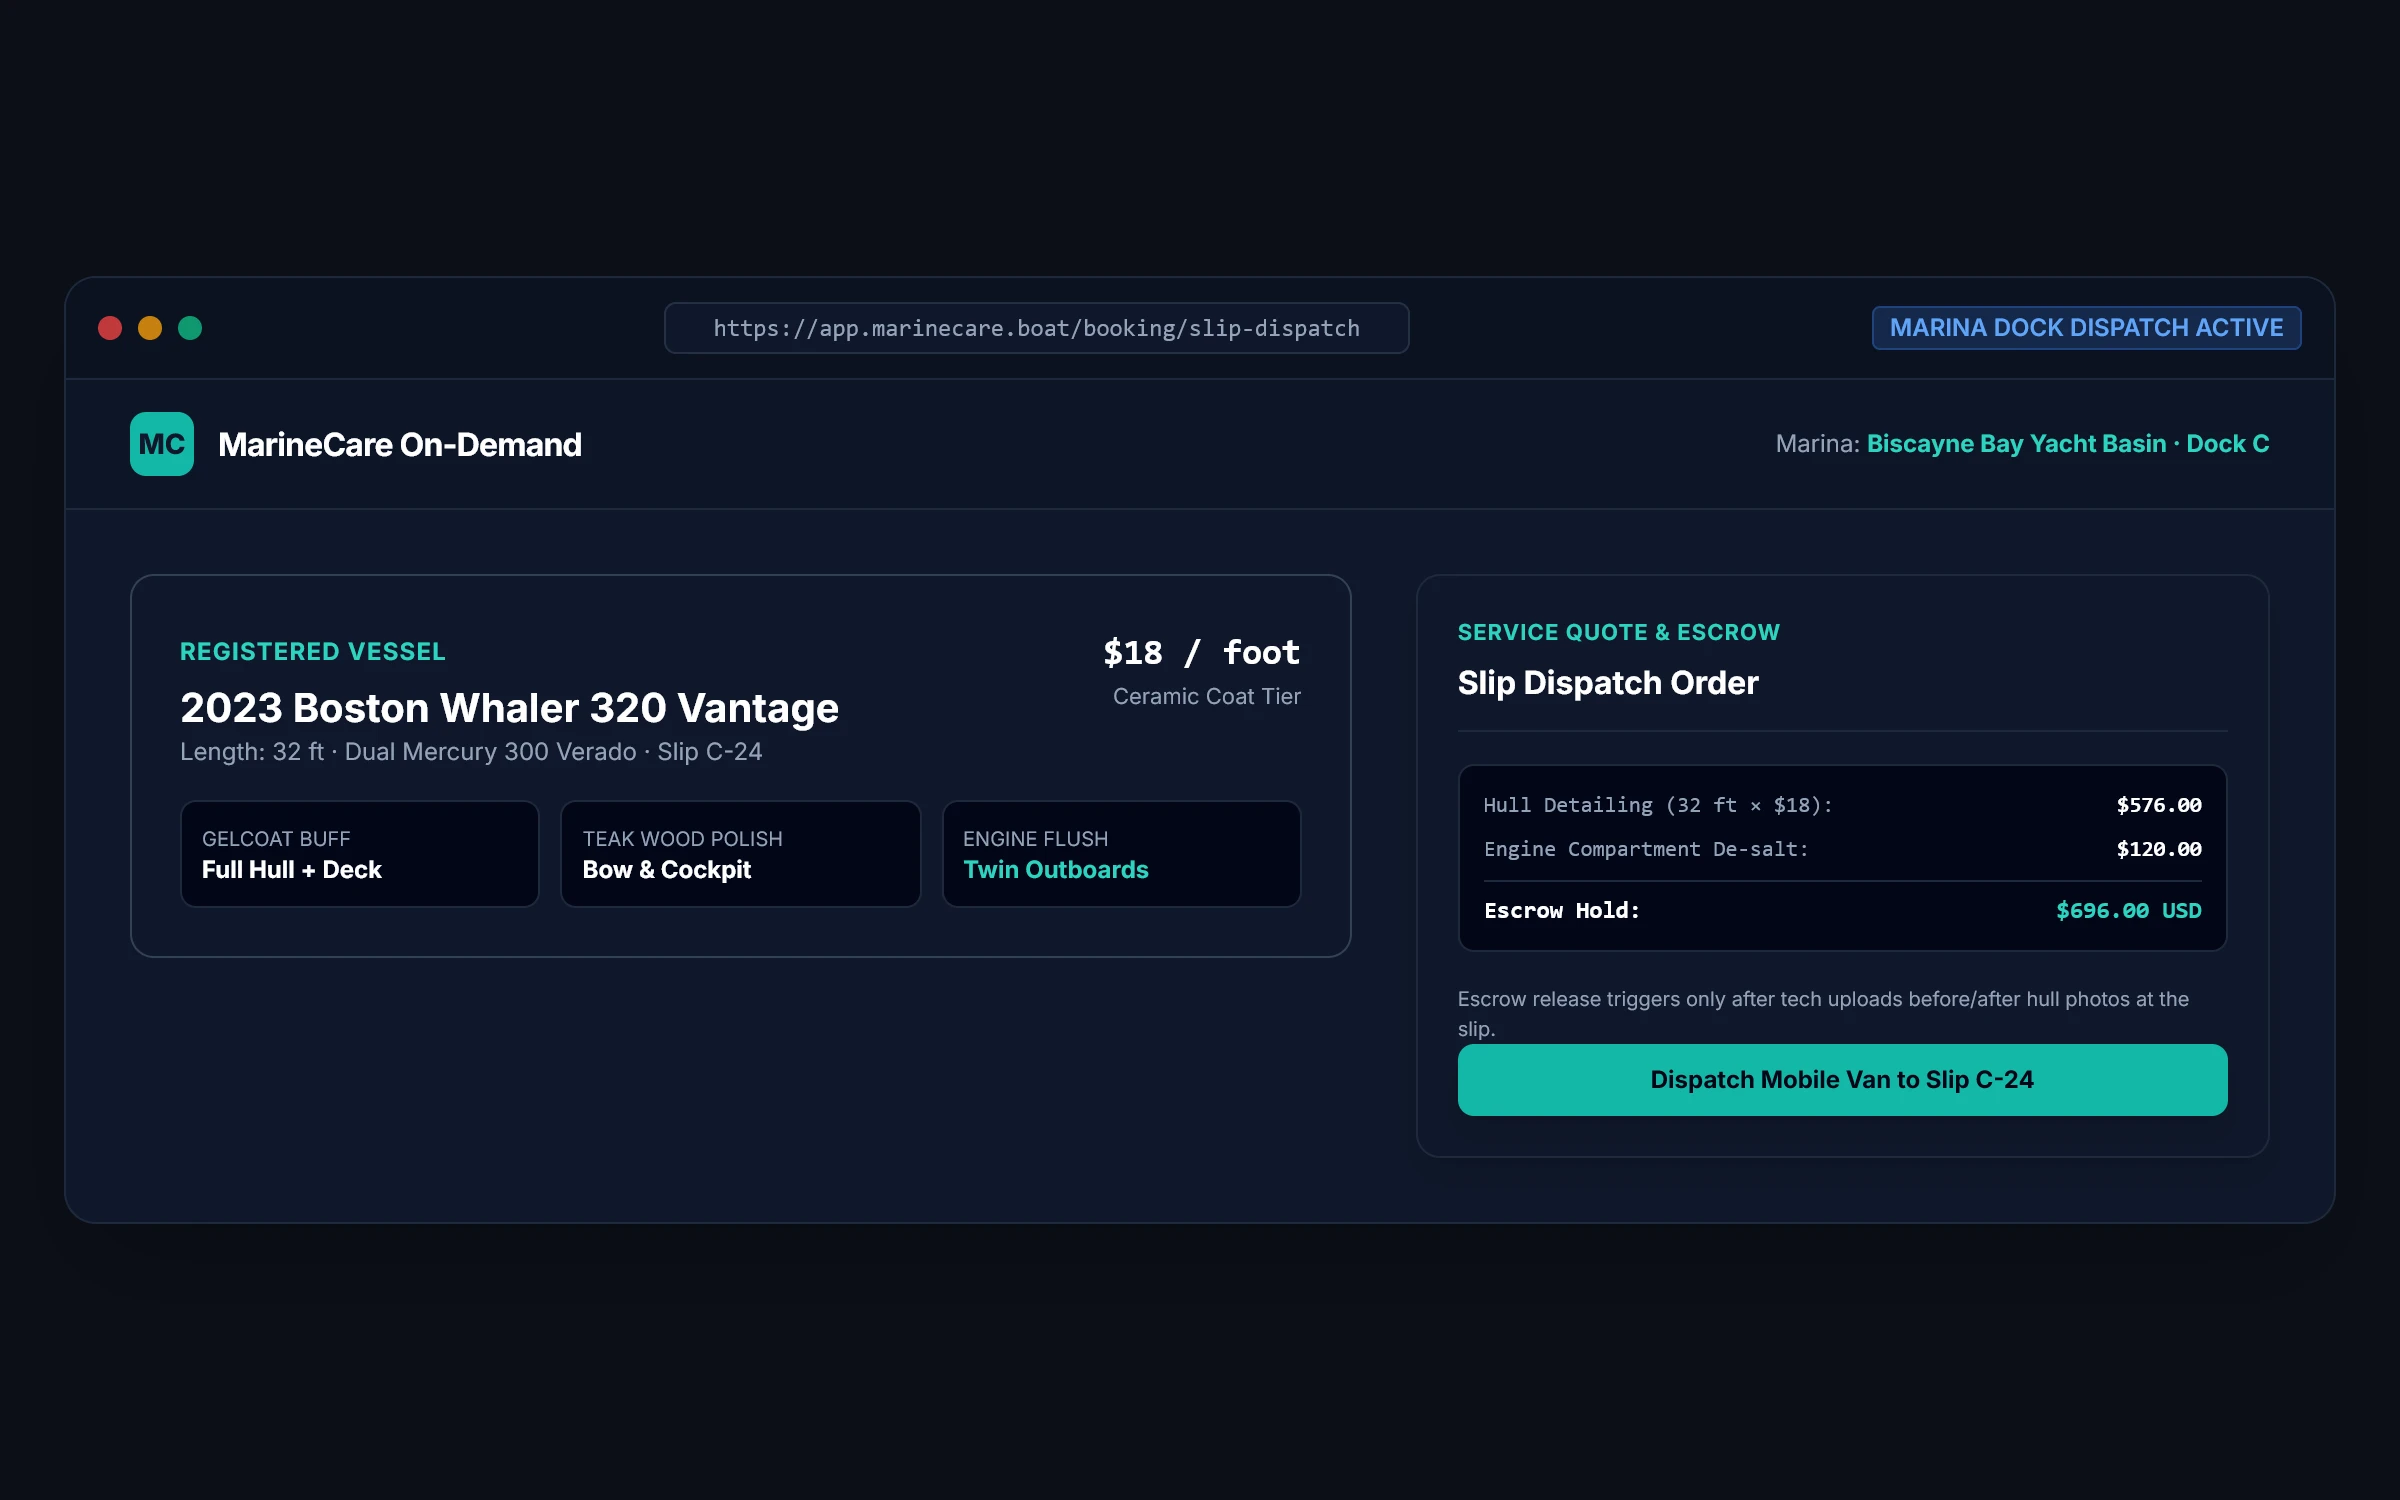Viewport: 2400px width, 1500px height.
Task: Click the Service Quote & Escrow label
Action: pos(1619,633)
